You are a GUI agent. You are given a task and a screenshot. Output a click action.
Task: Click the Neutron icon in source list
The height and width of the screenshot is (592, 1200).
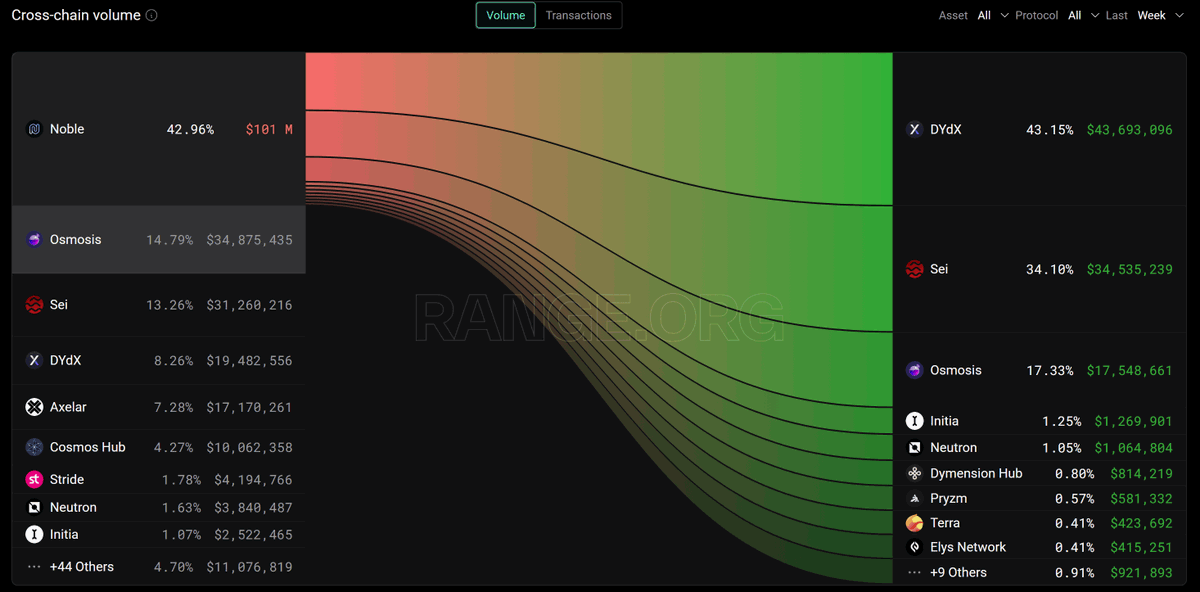(34, 507)
